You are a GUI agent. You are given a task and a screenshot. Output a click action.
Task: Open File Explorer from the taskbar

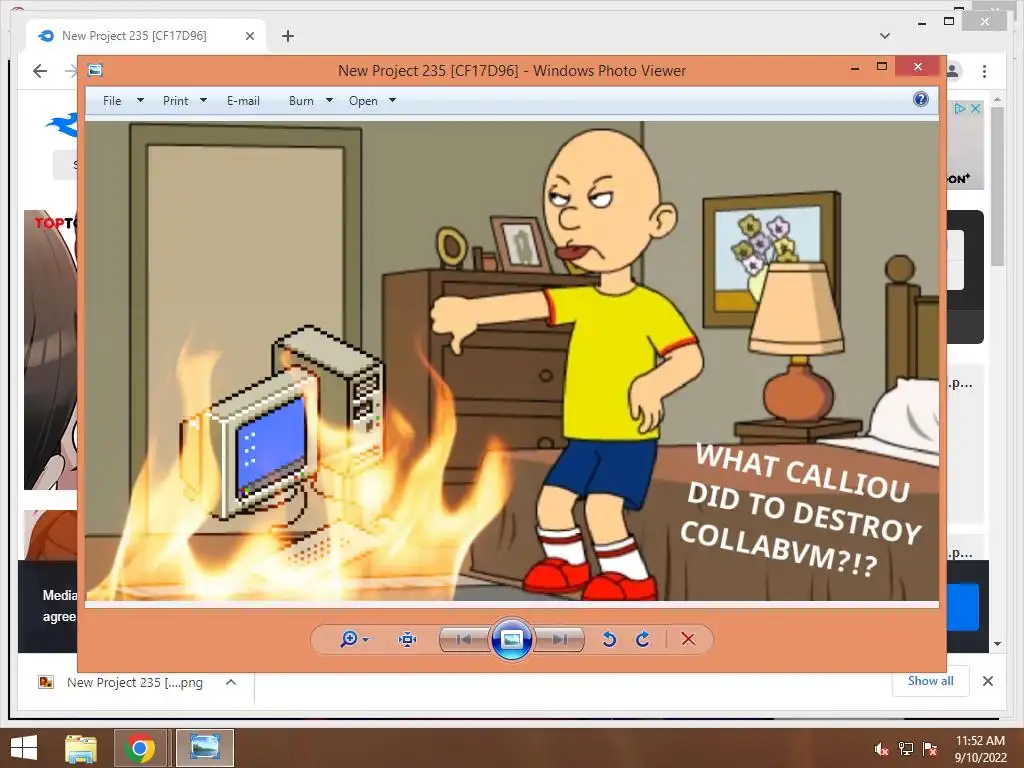point(81,748)
